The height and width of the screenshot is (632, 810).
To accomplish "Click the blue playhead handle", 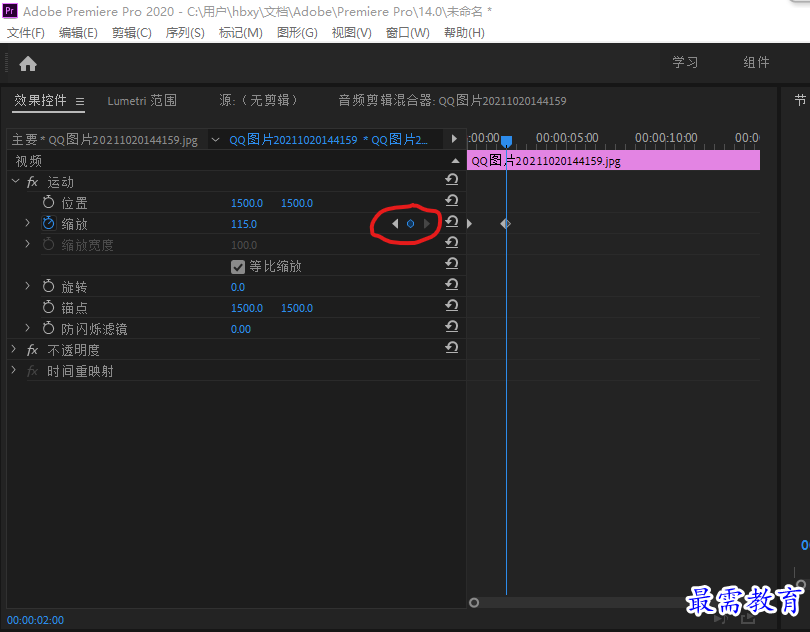I will pyautogui.click(x=507, y=141).
